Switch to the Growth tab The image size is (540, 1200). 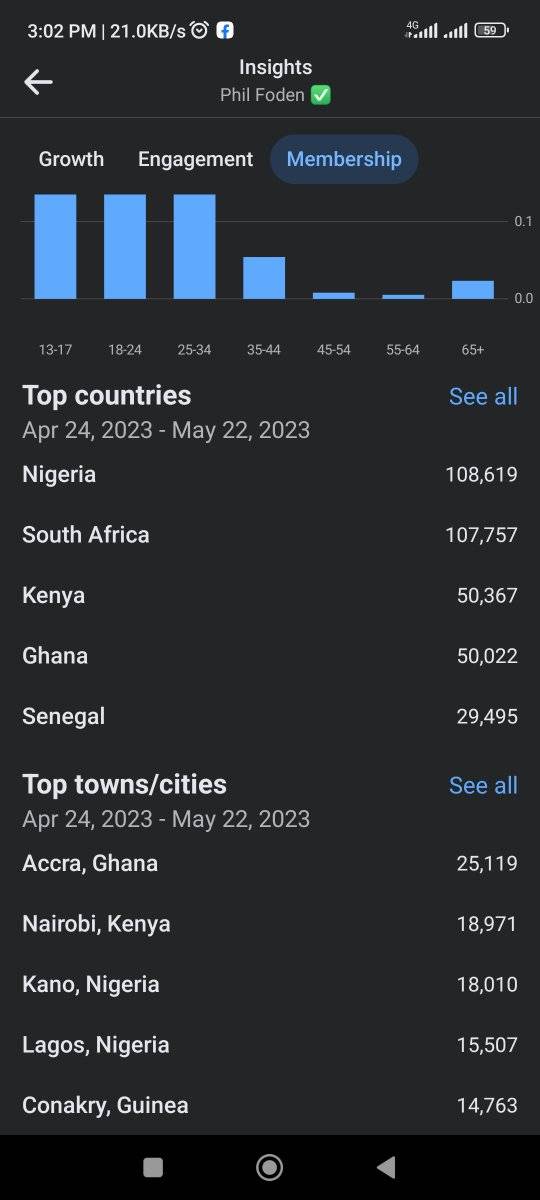(x=71, y=159)
